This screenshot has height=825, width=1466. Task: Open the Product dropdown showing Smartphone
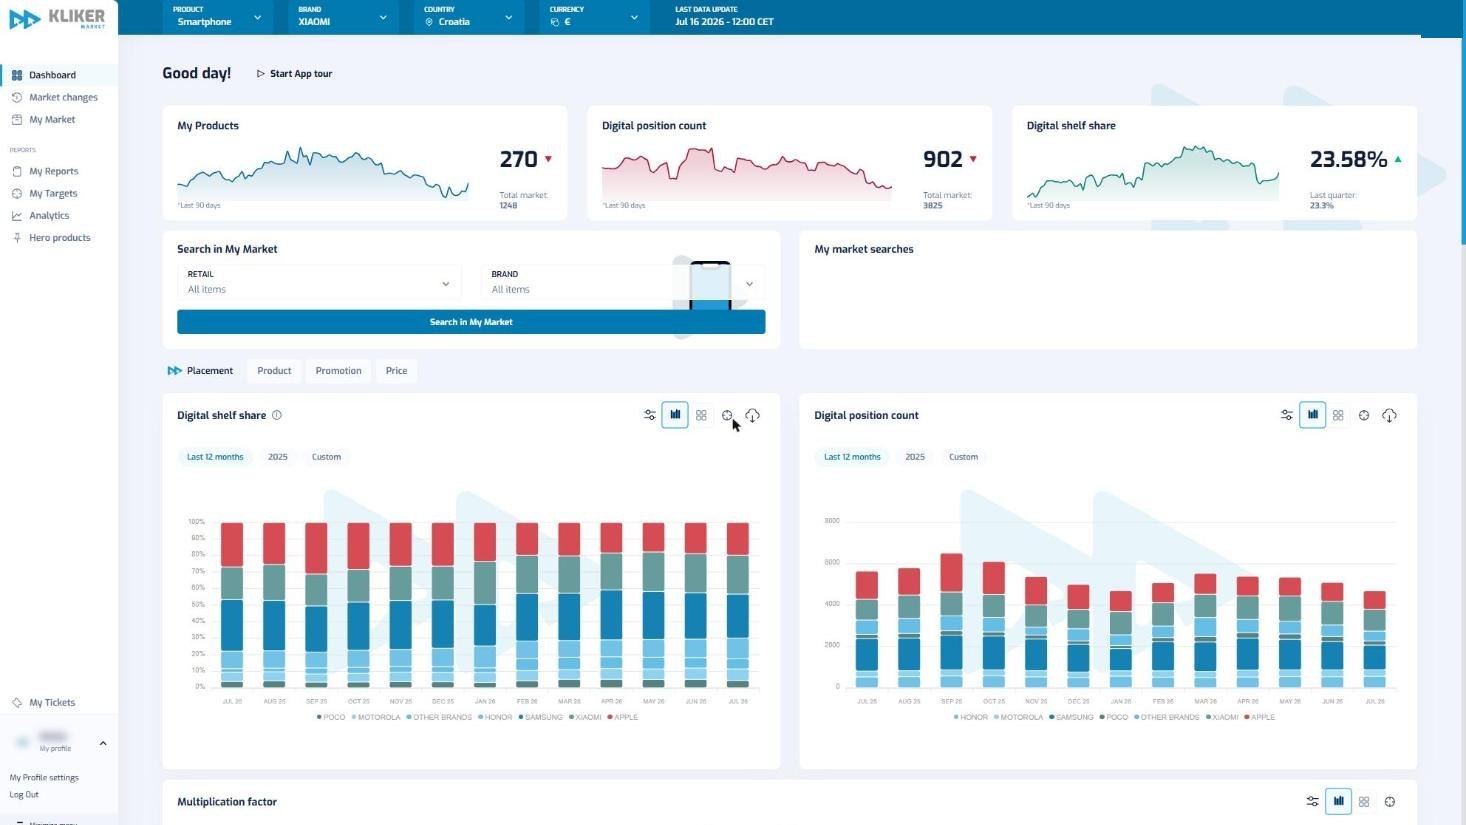(x=217, y=16)
